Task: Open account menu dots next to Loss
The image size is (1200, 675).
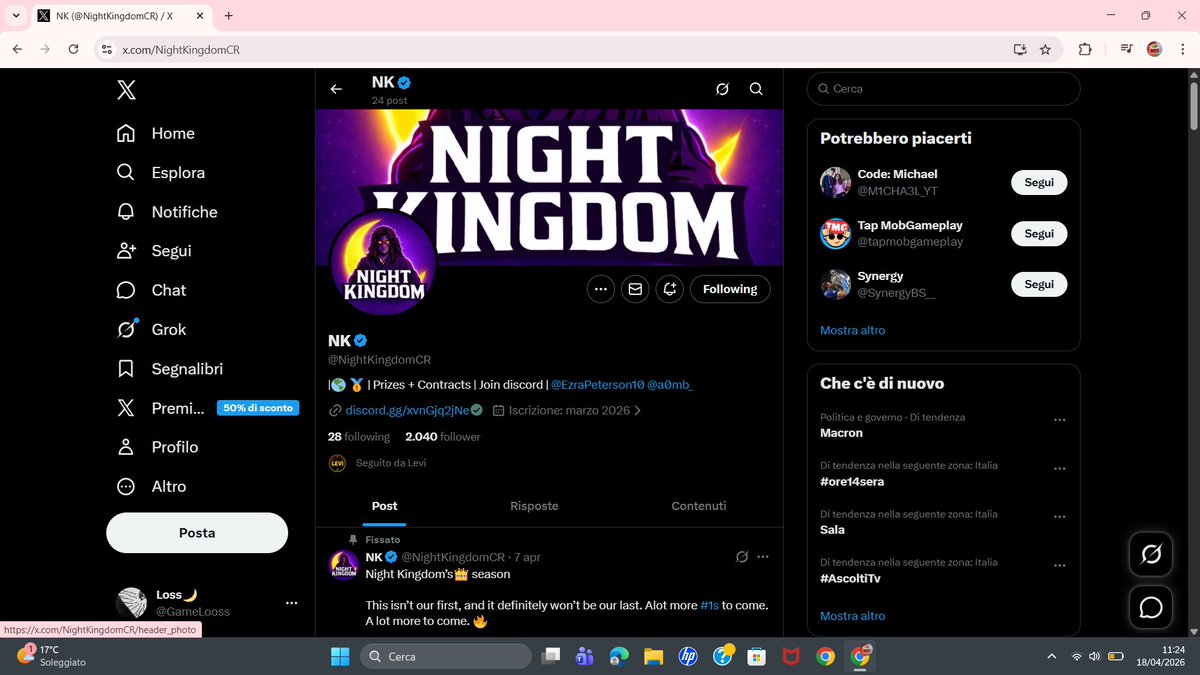Action: 291,603
